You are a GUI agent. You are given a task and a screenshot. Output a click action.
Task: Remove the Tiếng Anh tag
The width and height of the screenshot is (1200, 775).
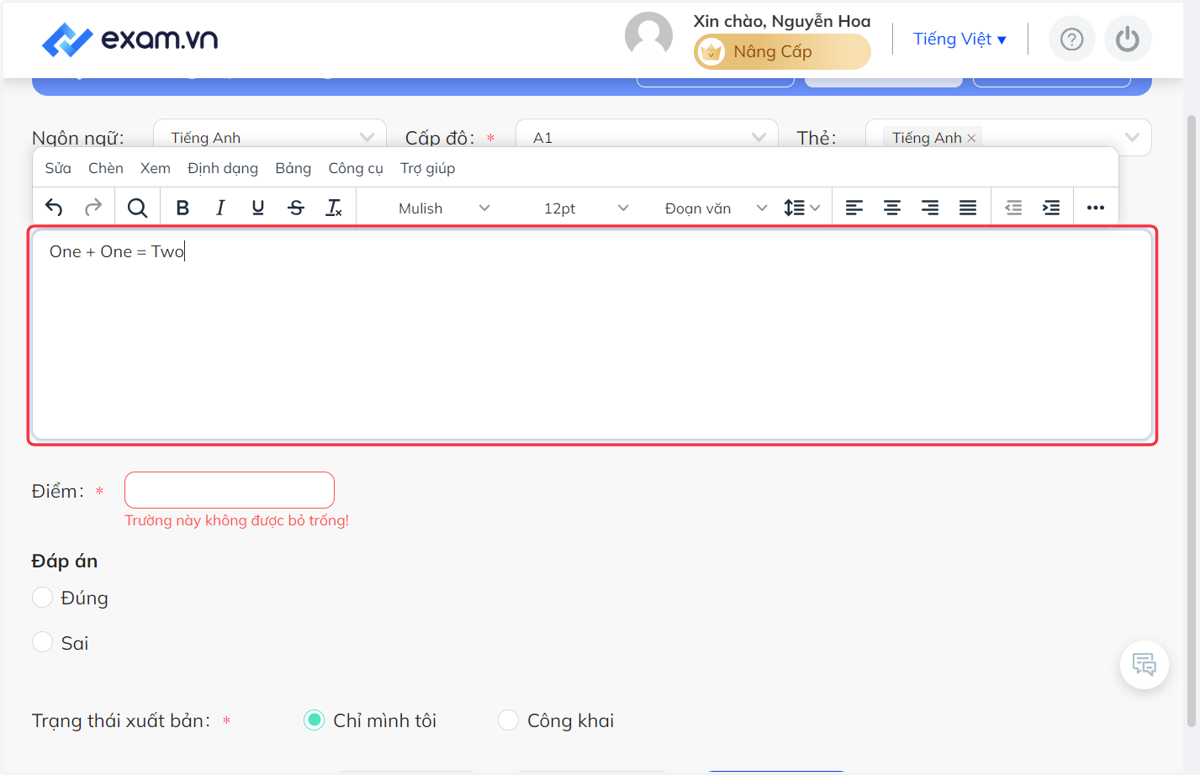pyautogui.click(x=971, y=138)
